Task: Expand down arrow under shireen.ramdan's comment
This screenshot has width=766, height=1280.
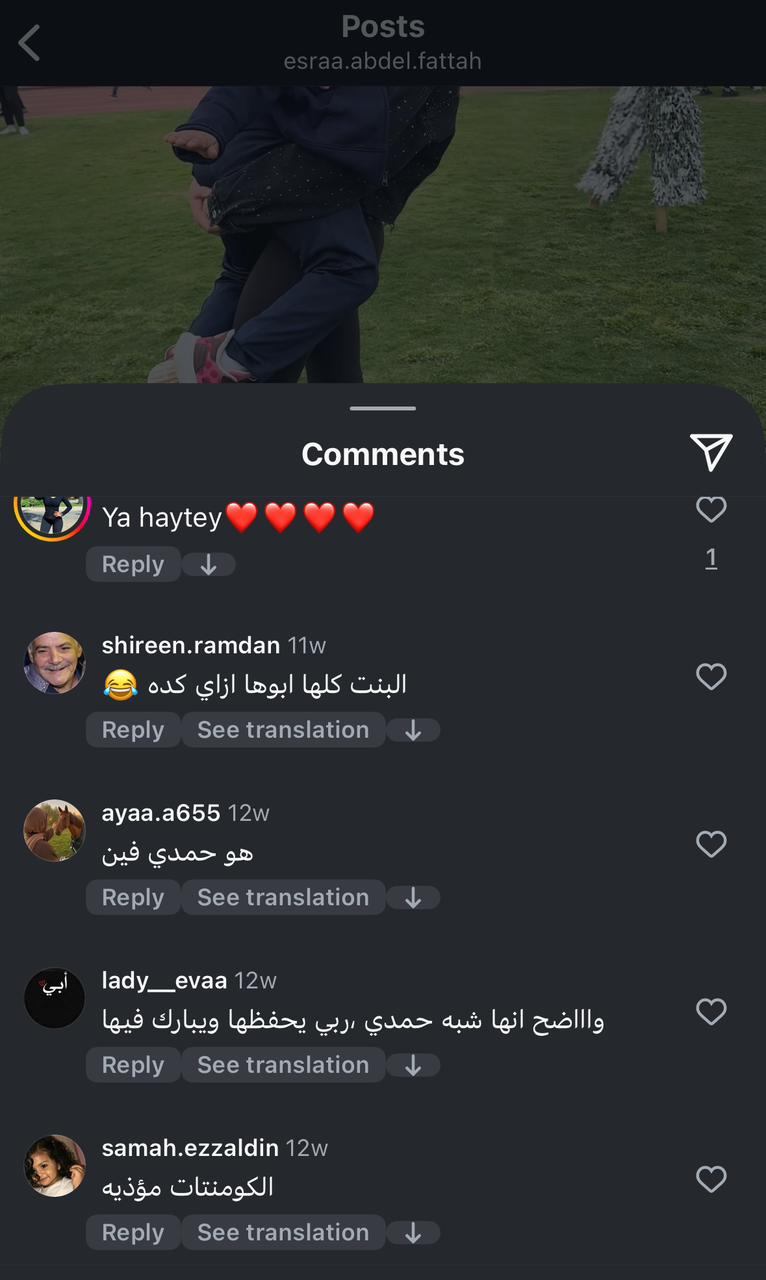Action: 413,731
